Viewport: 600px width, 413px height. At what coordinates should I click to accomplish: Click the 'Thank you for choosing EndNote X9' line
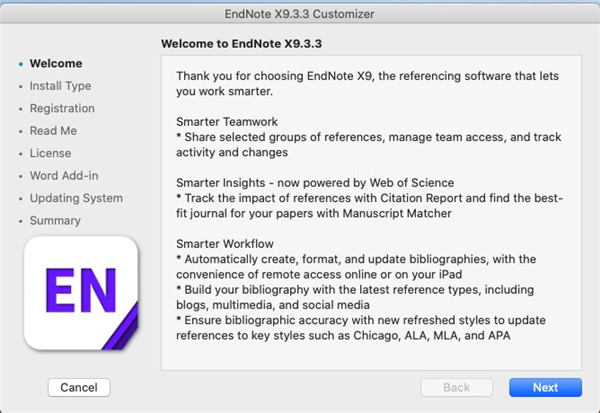tap(367, 76)
